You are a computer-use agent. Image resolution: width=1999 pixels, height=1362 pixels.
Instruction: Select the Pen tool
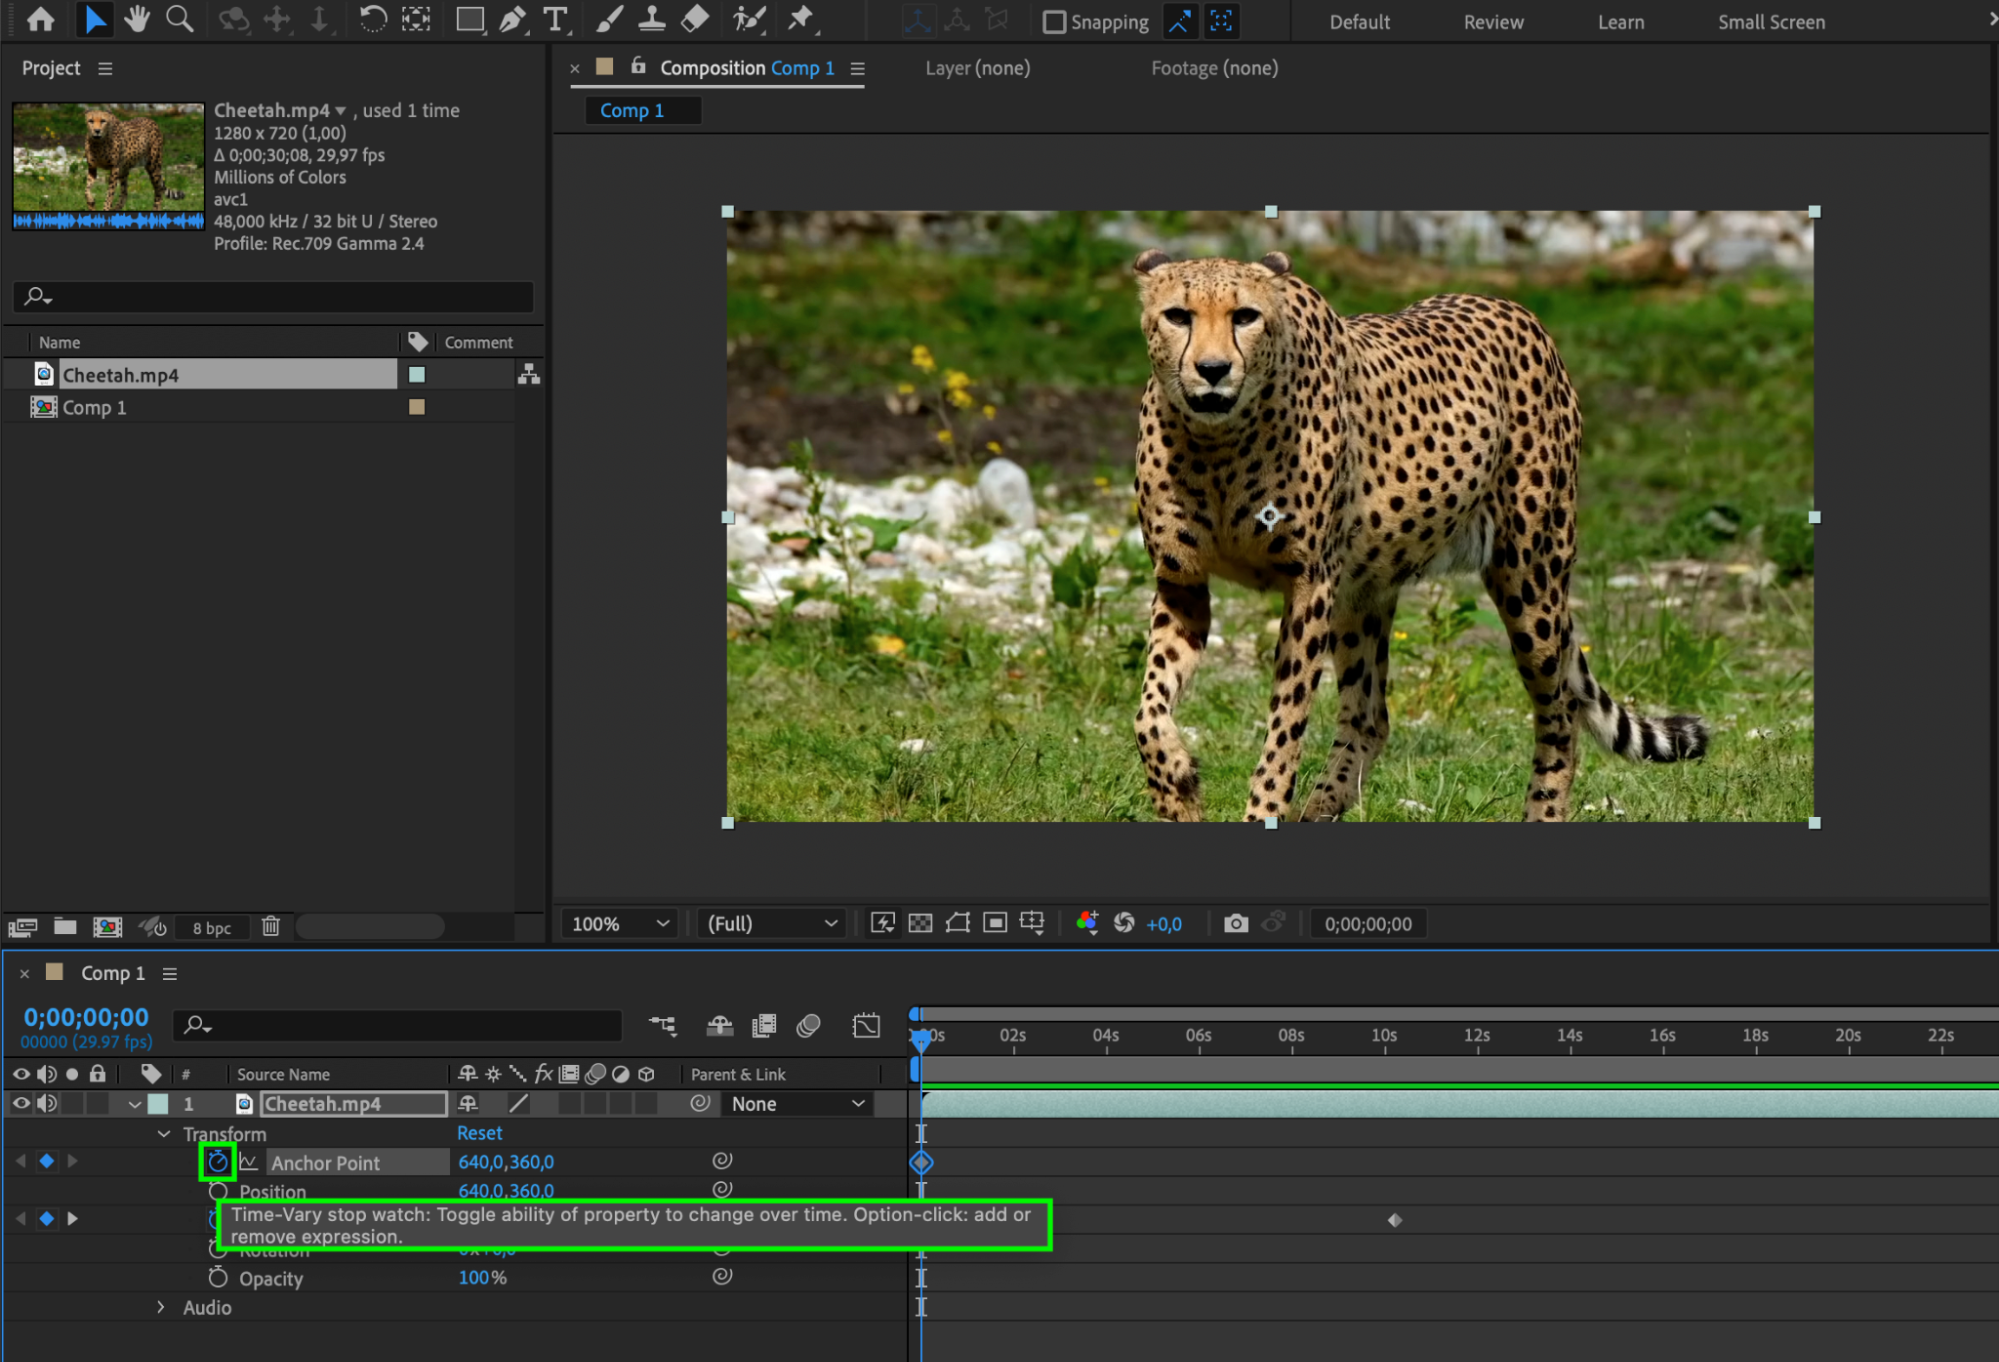coord(512,19)
